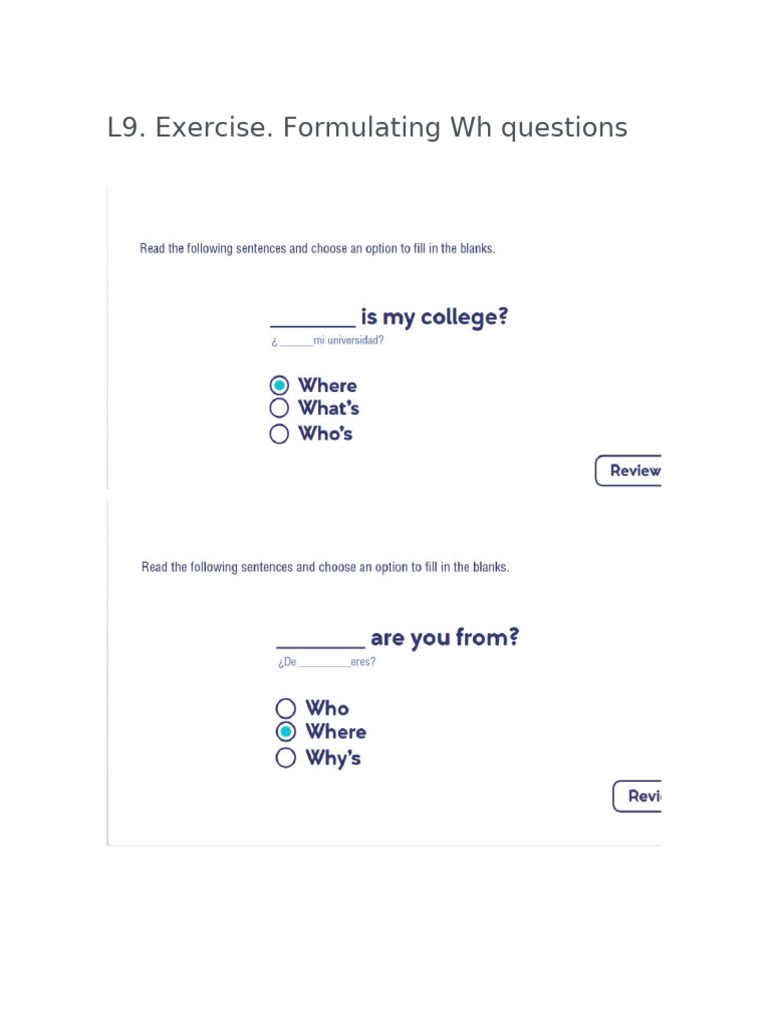Select the "Who" radio option
Screen dimensions: 768x1024
click(x=286, y=708)
